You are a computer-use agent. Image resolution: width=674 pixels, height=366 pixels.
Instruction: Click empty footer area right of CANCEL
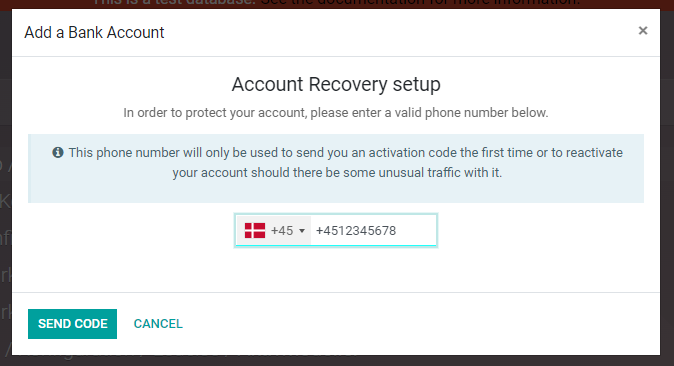point(421,324)
